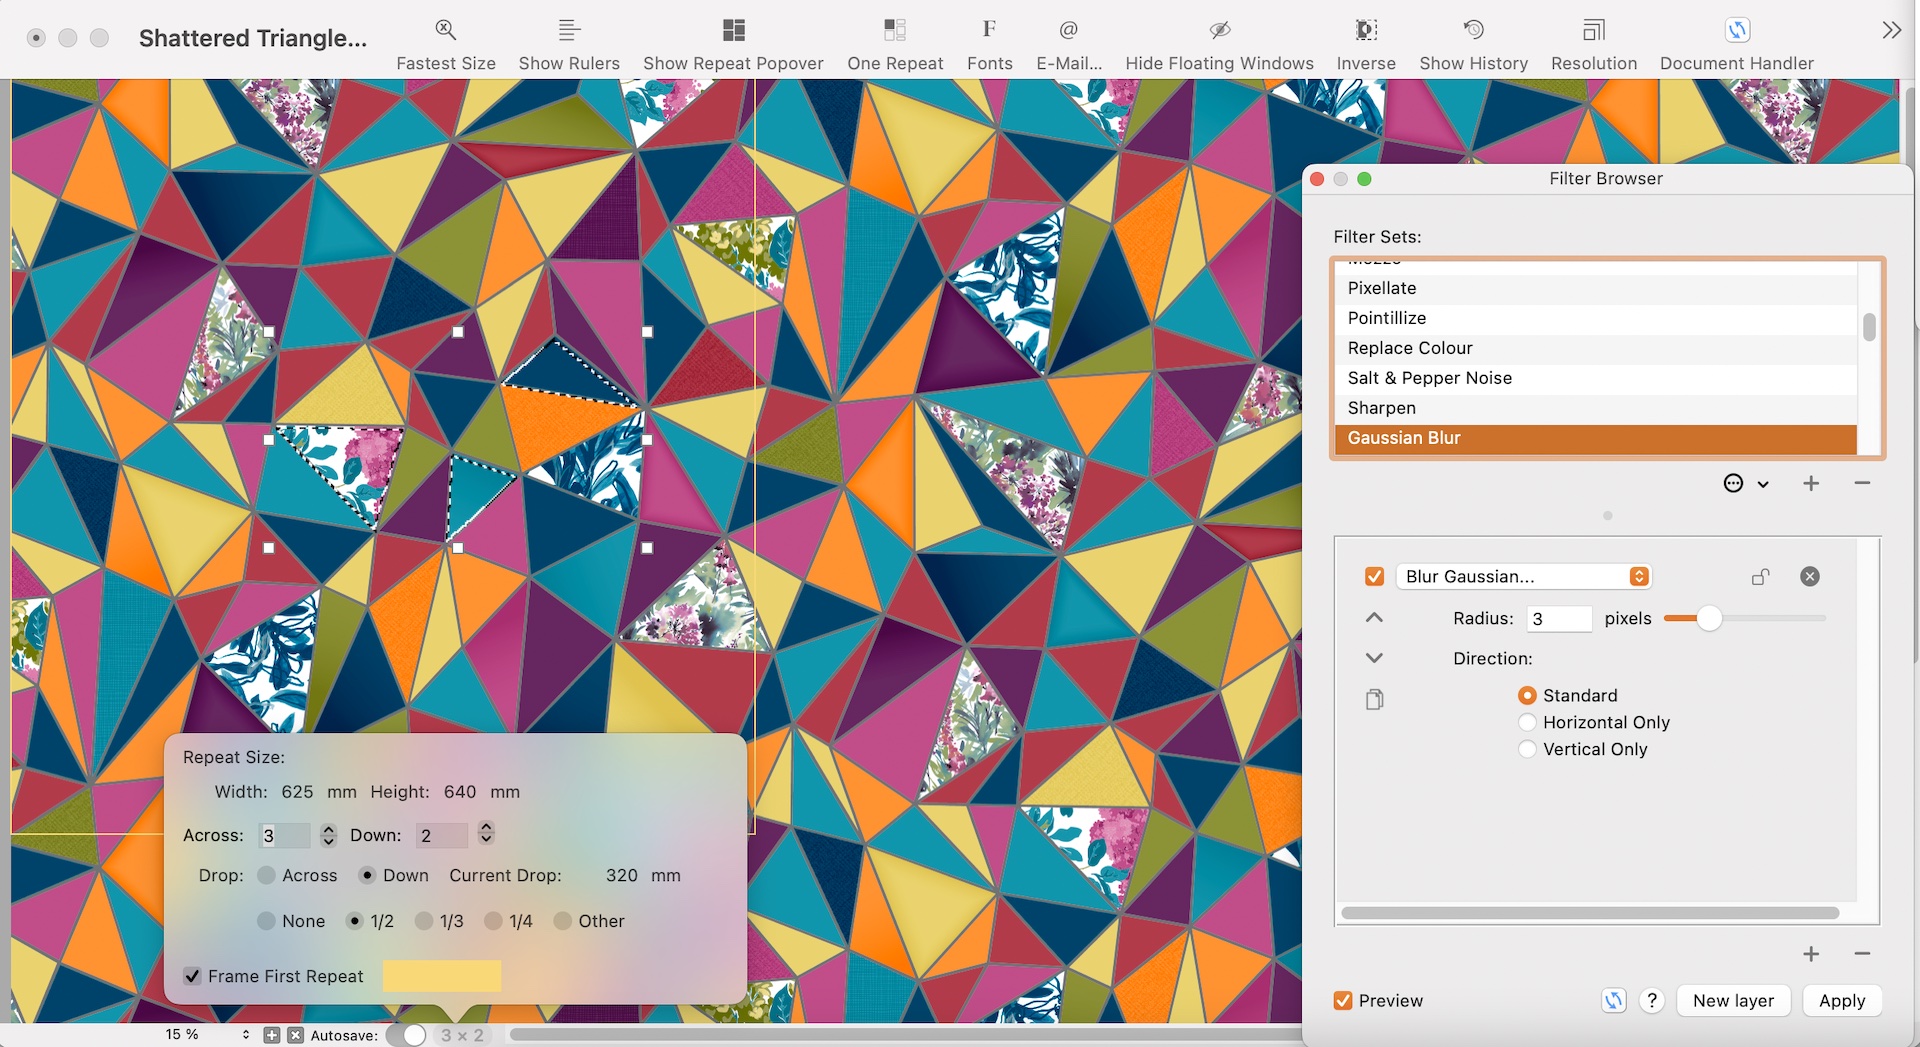Screen dimensions: 1920x1047
Task: Click the plus square in status bar
Action: [272, 1035]
